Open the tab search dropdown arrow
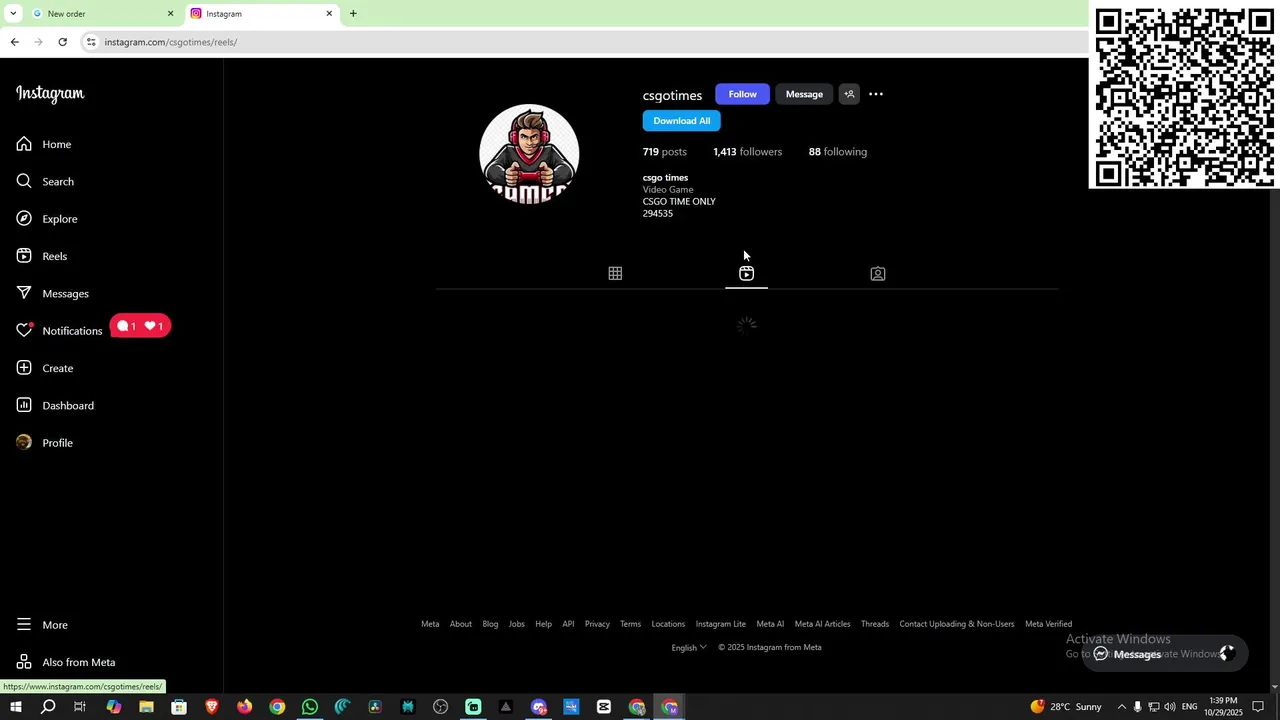 tap(13, 14)
